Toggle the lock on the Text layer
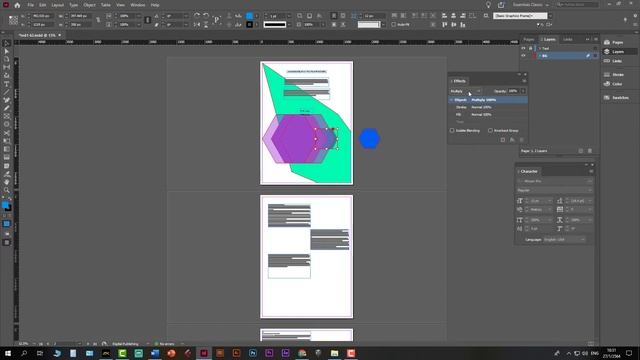Image resolution: width=640 pixels, height=360 pixels. click(530, 48)
